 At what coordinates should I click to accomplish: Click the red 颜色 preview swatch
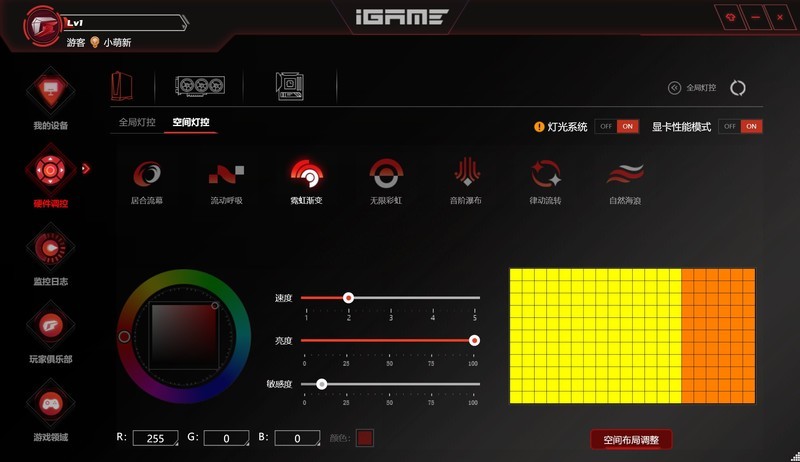click(x=365, y=438)
